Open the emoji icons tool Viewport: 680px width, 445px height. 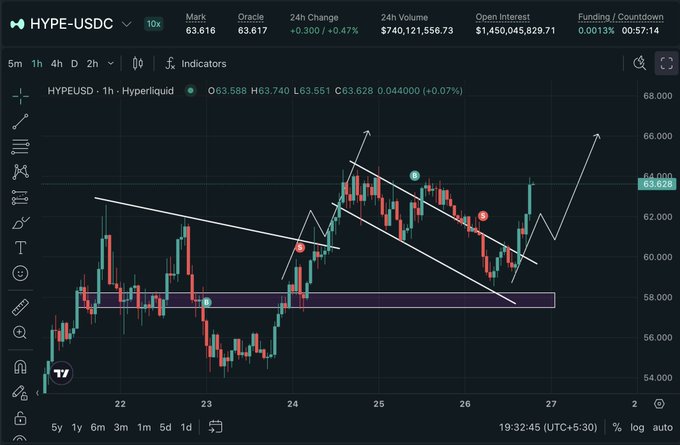pyautogui.click(x=20, y=273)
